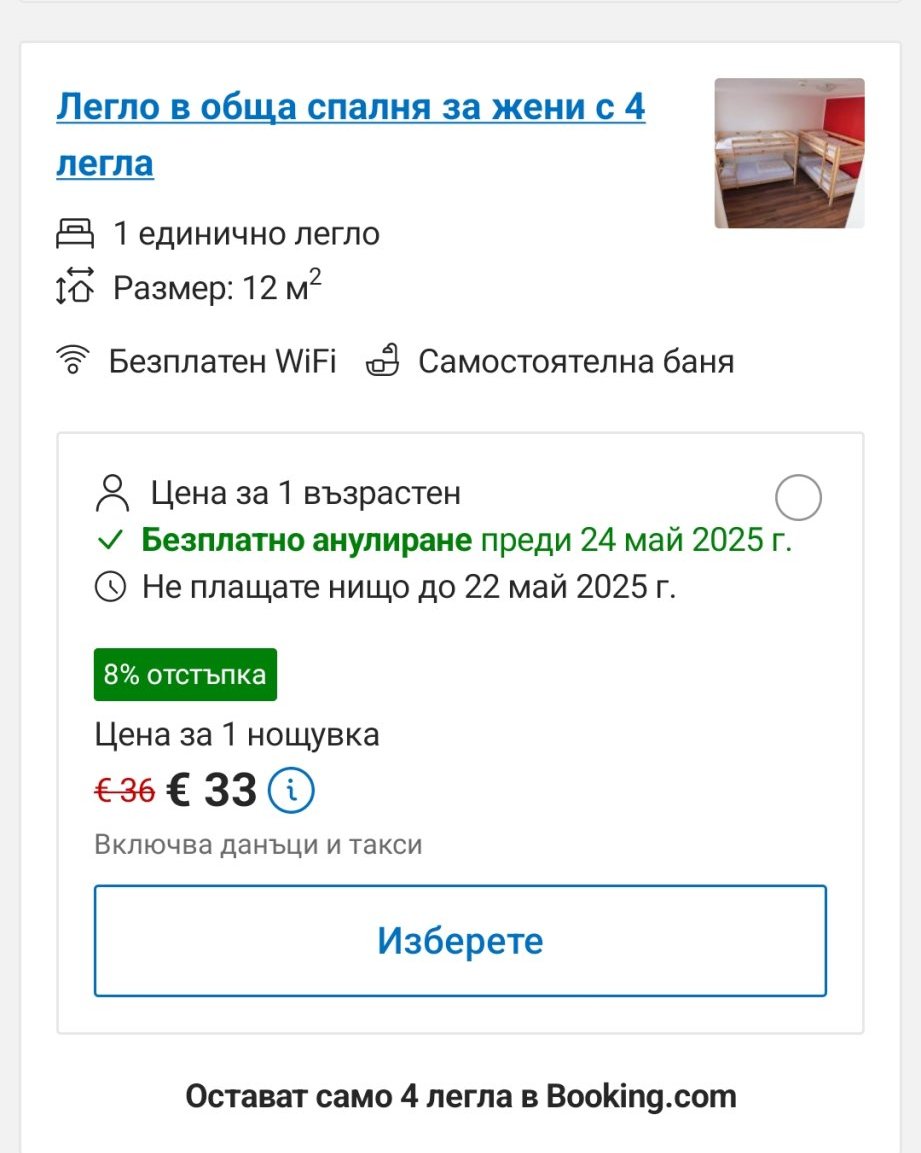Image resolution: width=921 pixels, height=1153 pixels.
Task: Click the free cancellation checkmark icon
Action: 110,541
